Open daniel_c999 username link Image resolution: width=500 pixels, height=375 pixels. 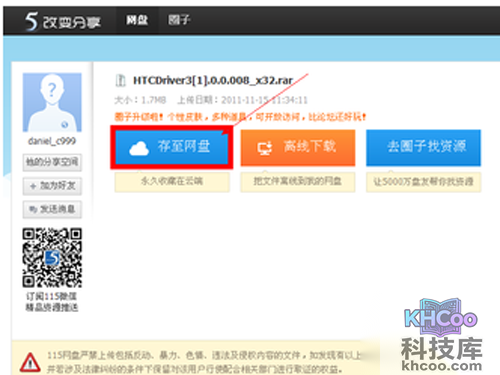52,141
